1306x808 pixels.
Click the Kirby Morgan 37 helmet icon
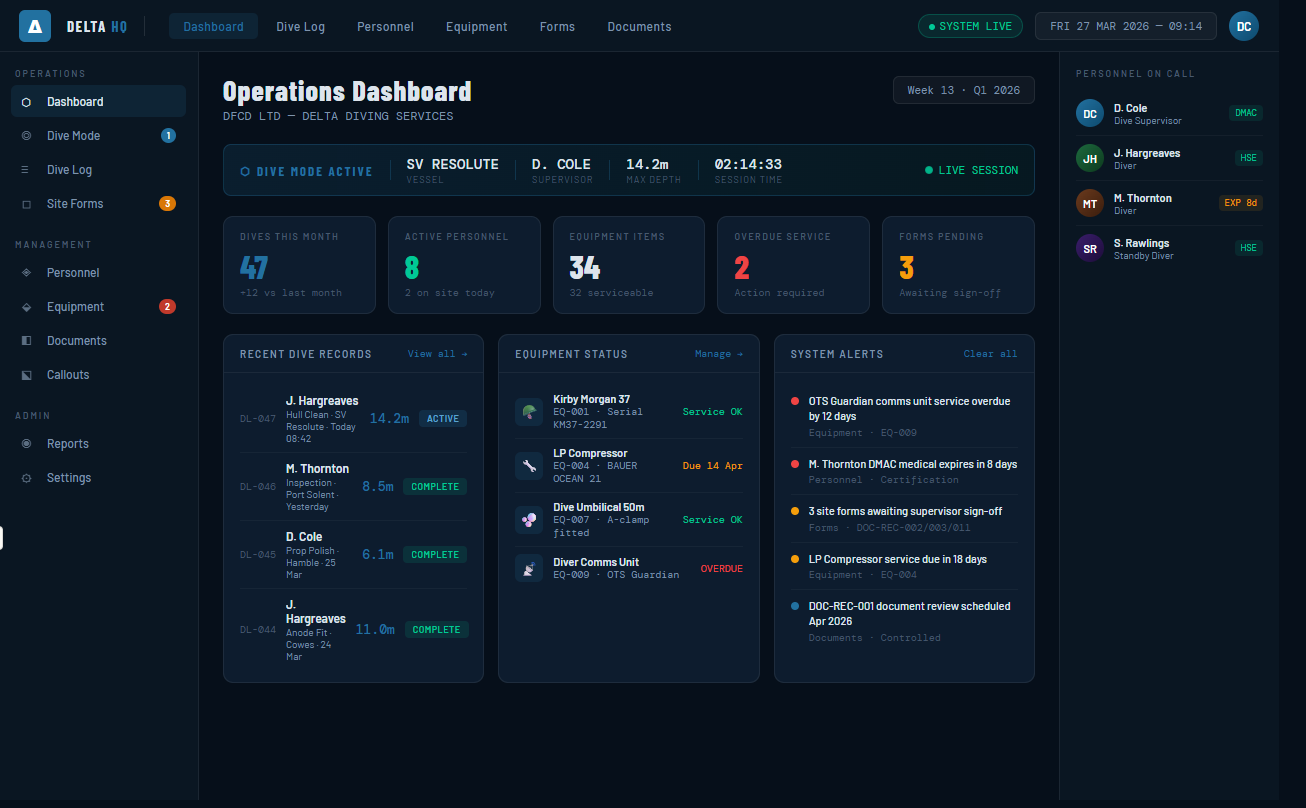529,411
